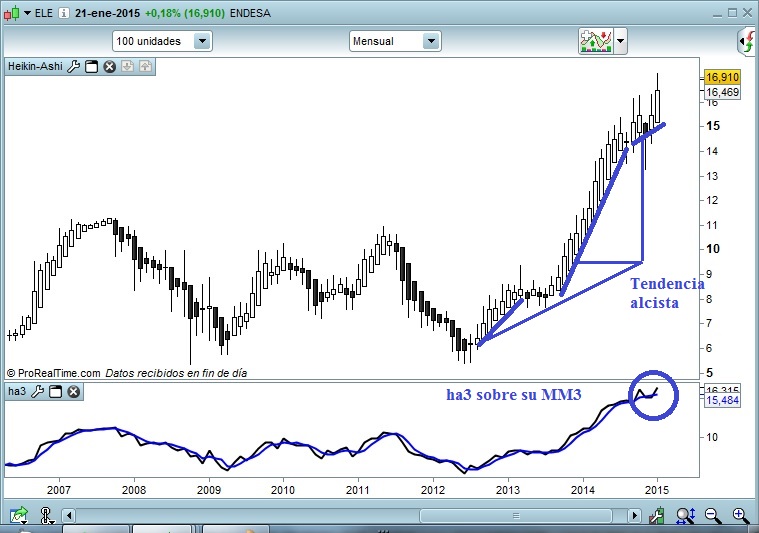Click the red-green arrows icon at toolbar right edge

tap(748, 41)
